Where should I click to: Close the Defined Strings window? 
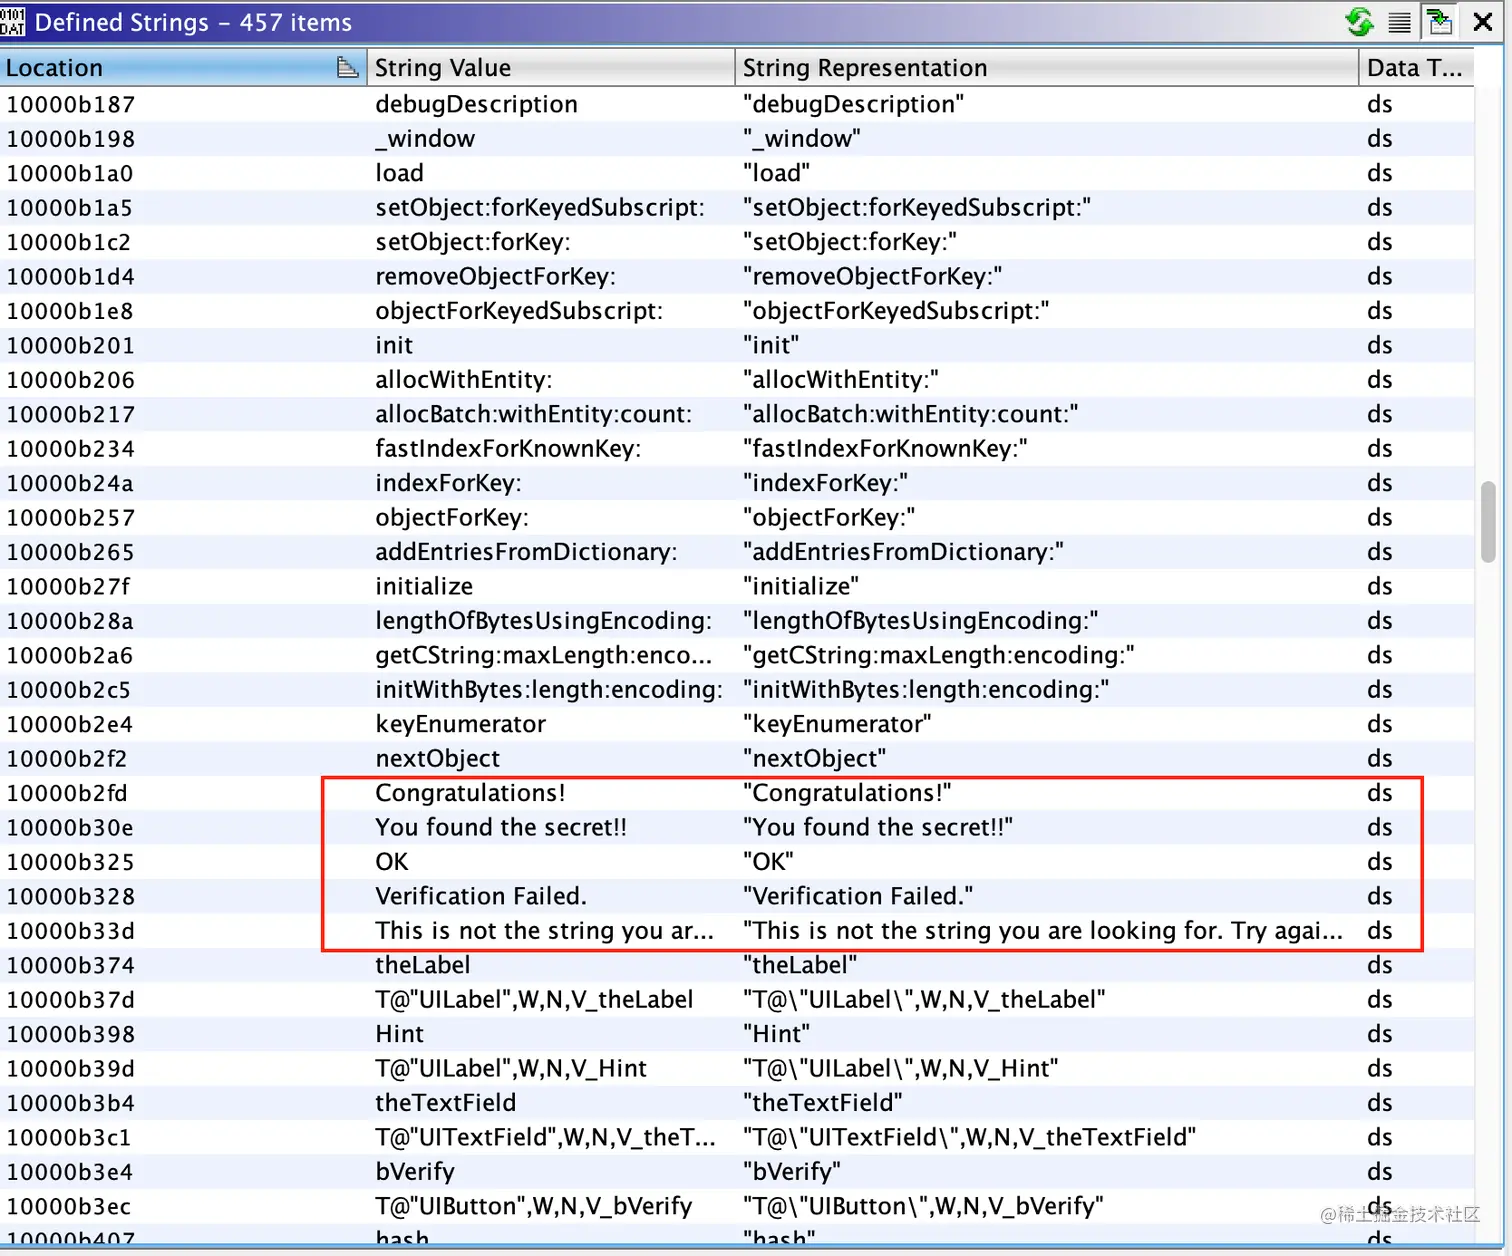click(1483, 22)
